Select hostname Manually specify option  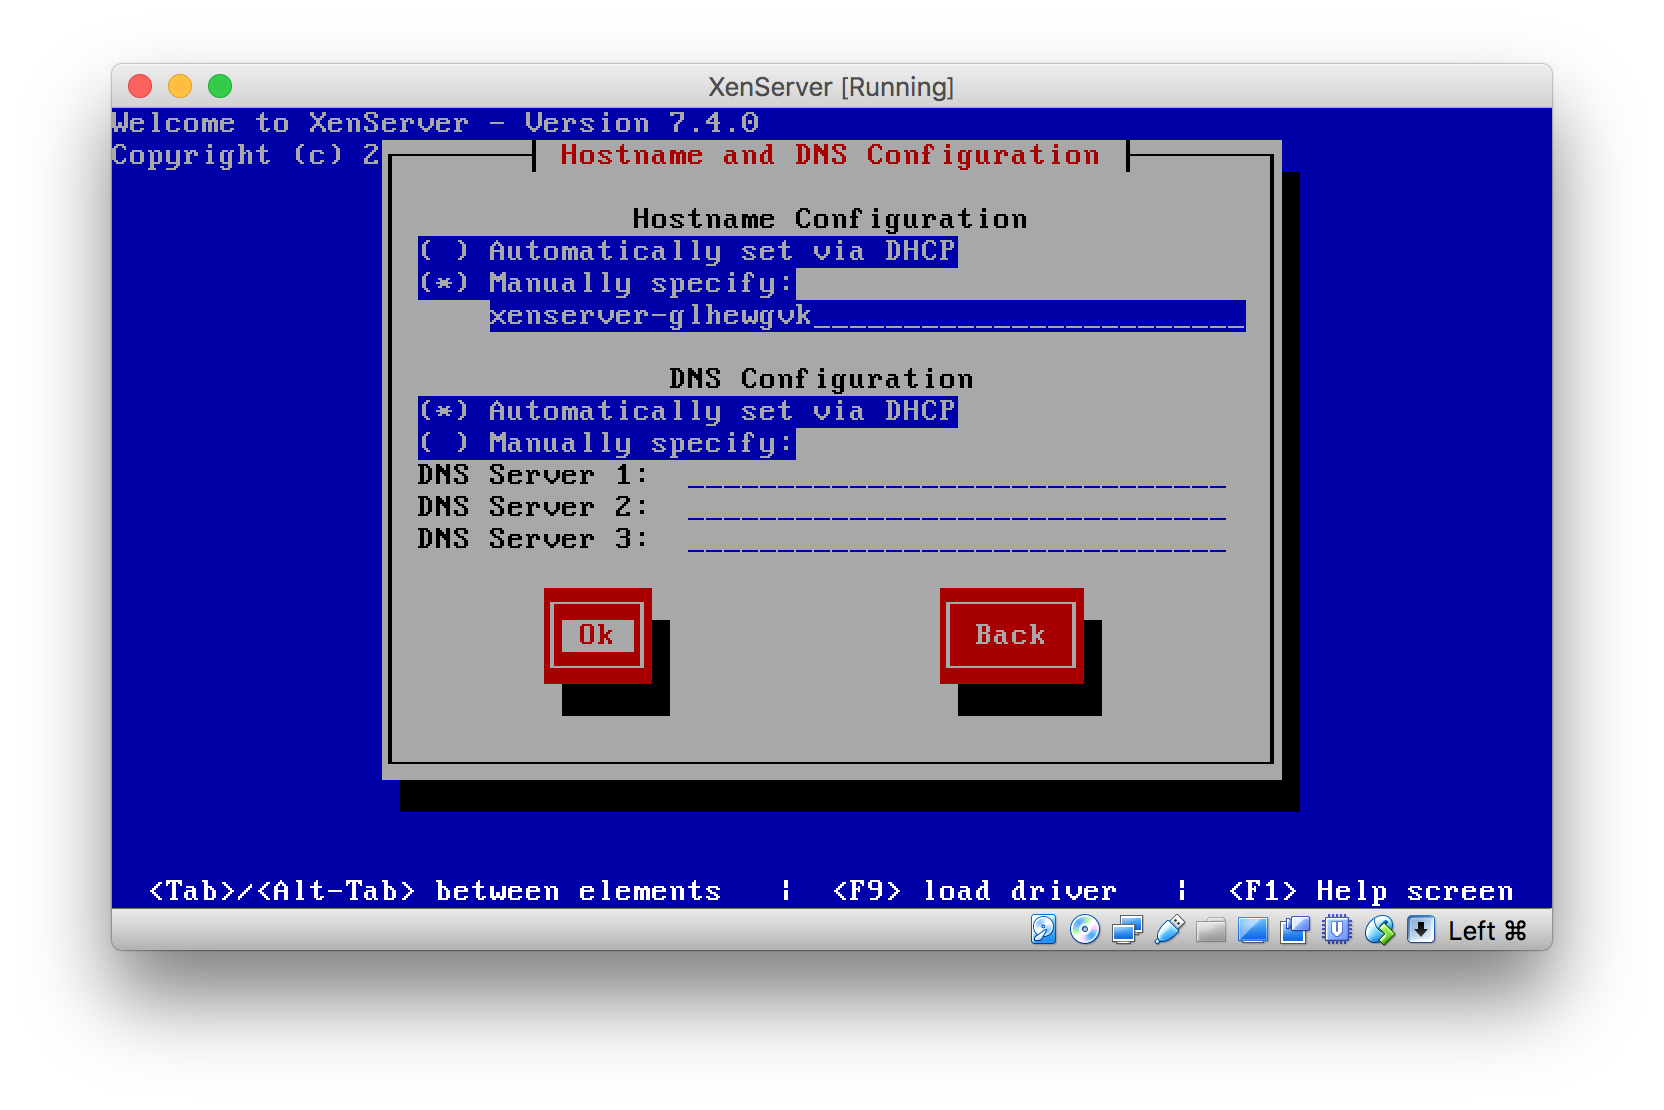pos(607,284)
